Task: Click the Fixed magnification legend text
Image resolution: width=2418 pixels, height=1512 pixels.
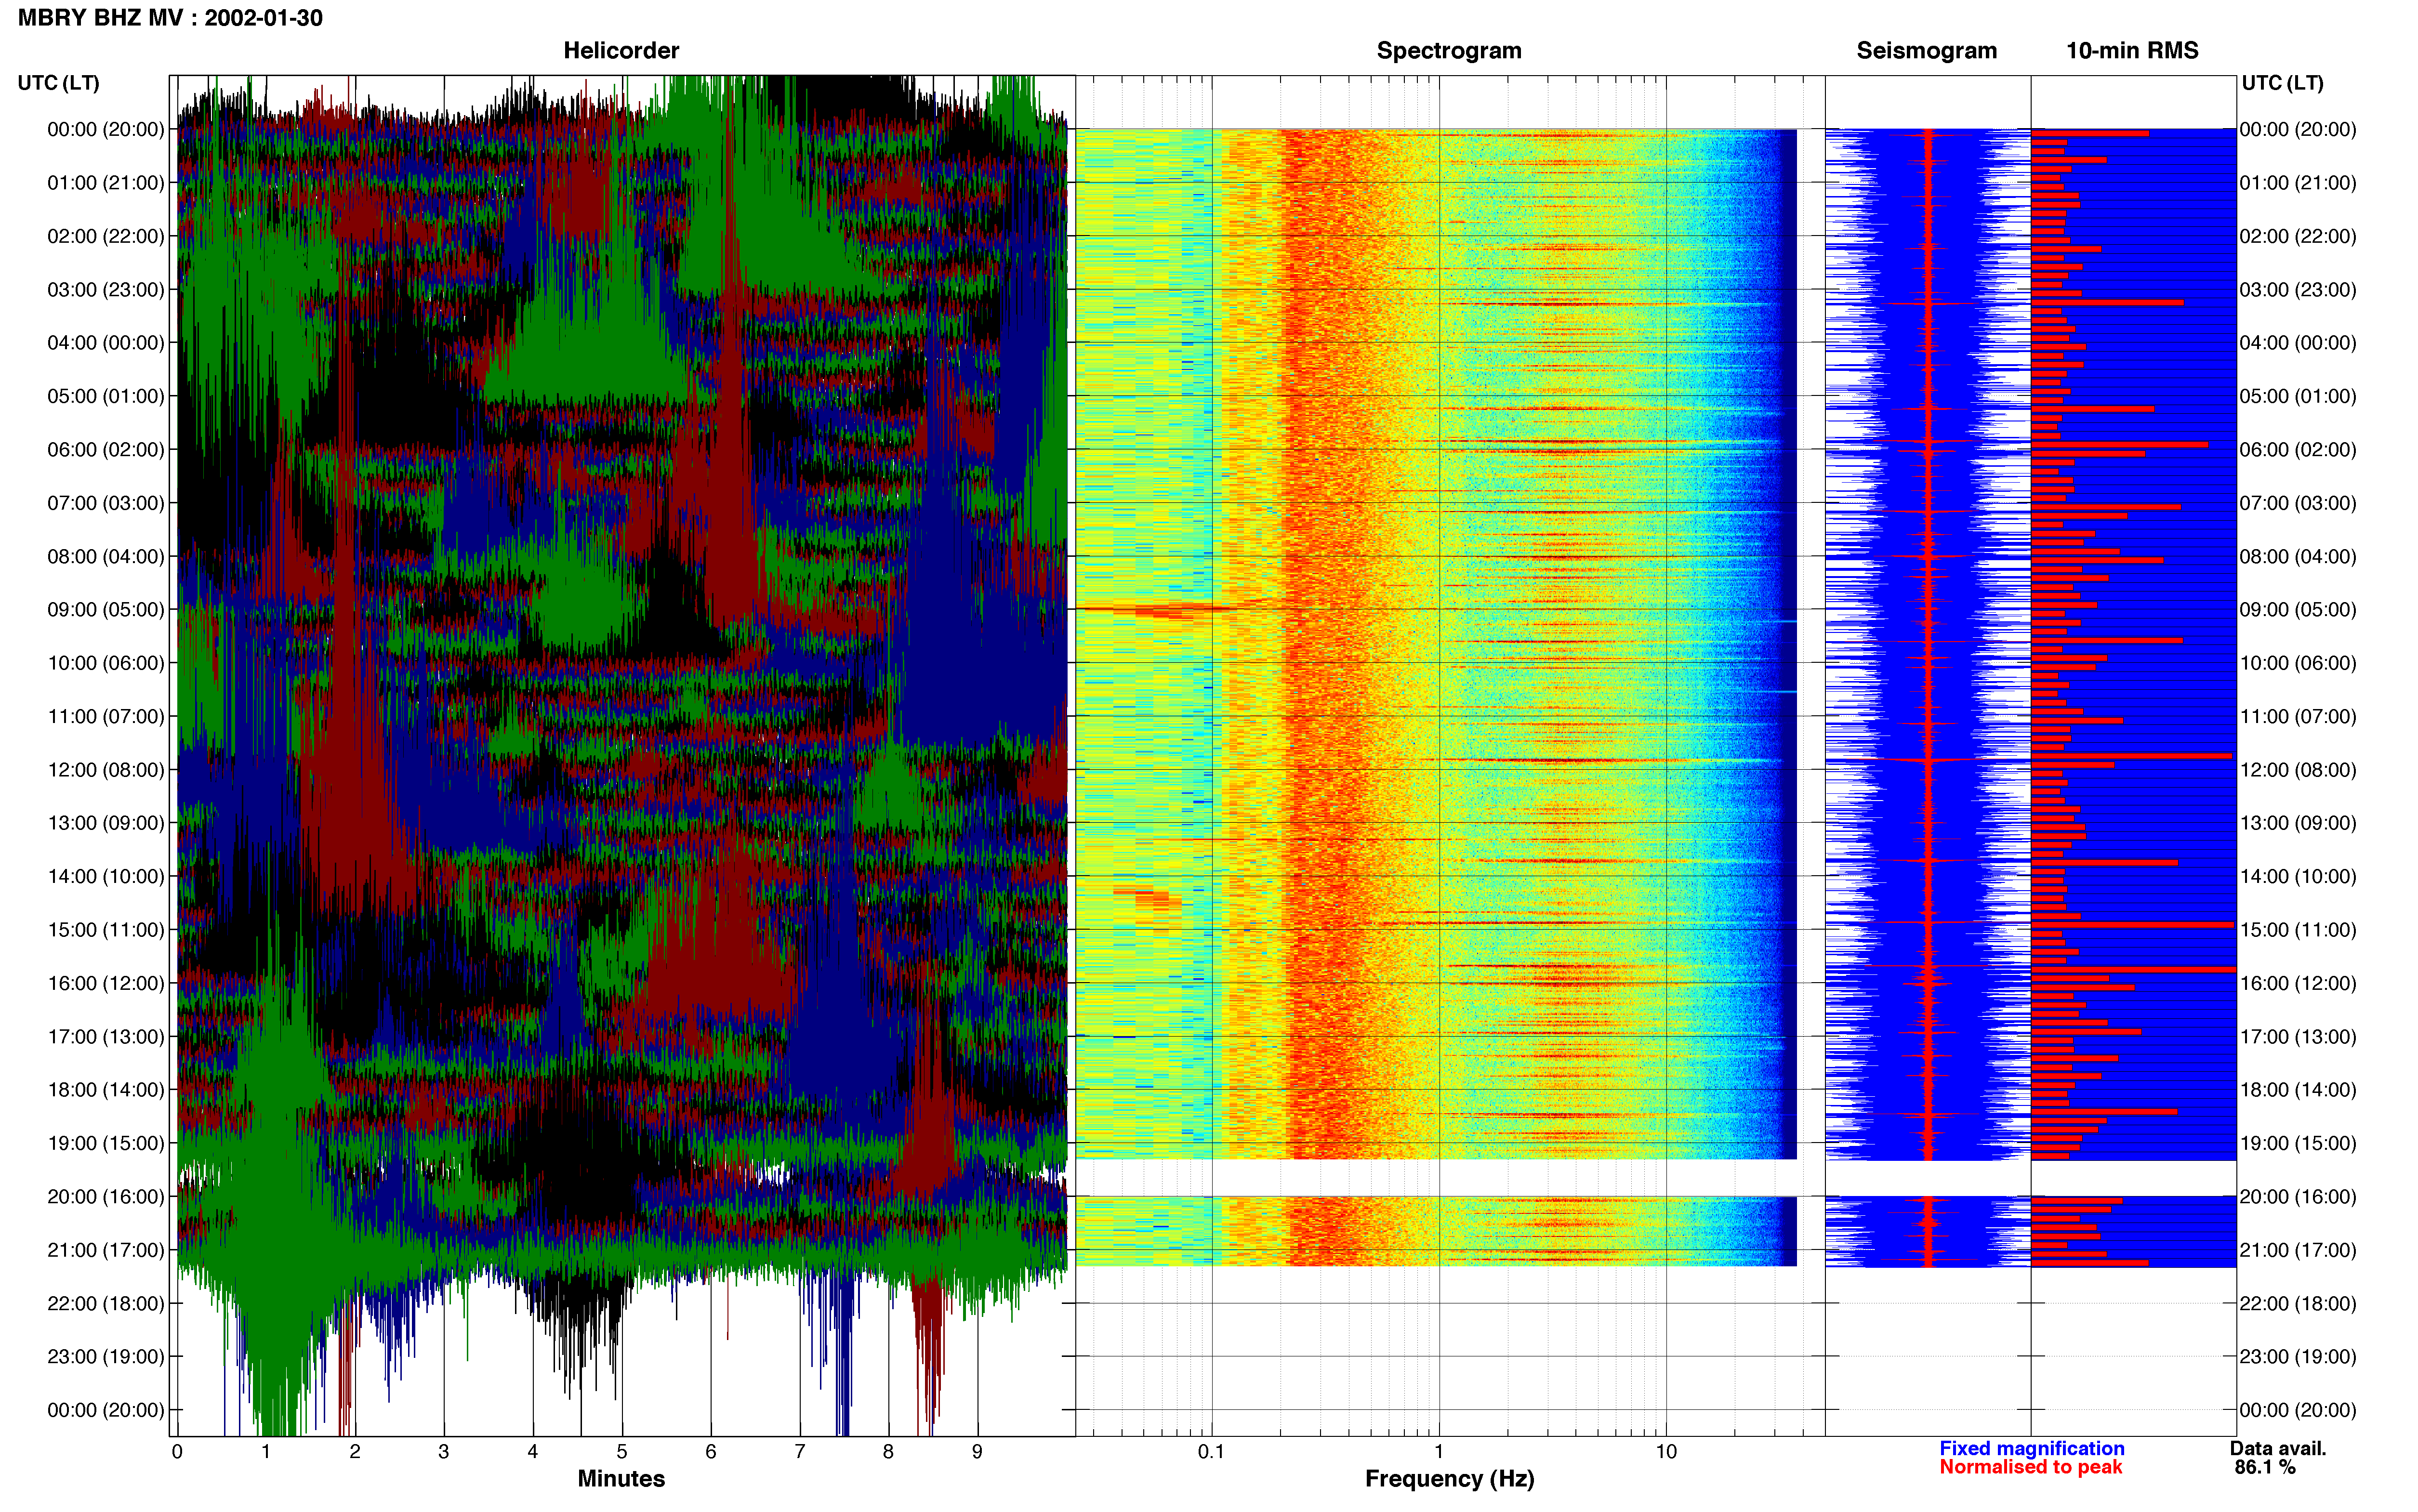Action: click(x=2031, y=1448)
